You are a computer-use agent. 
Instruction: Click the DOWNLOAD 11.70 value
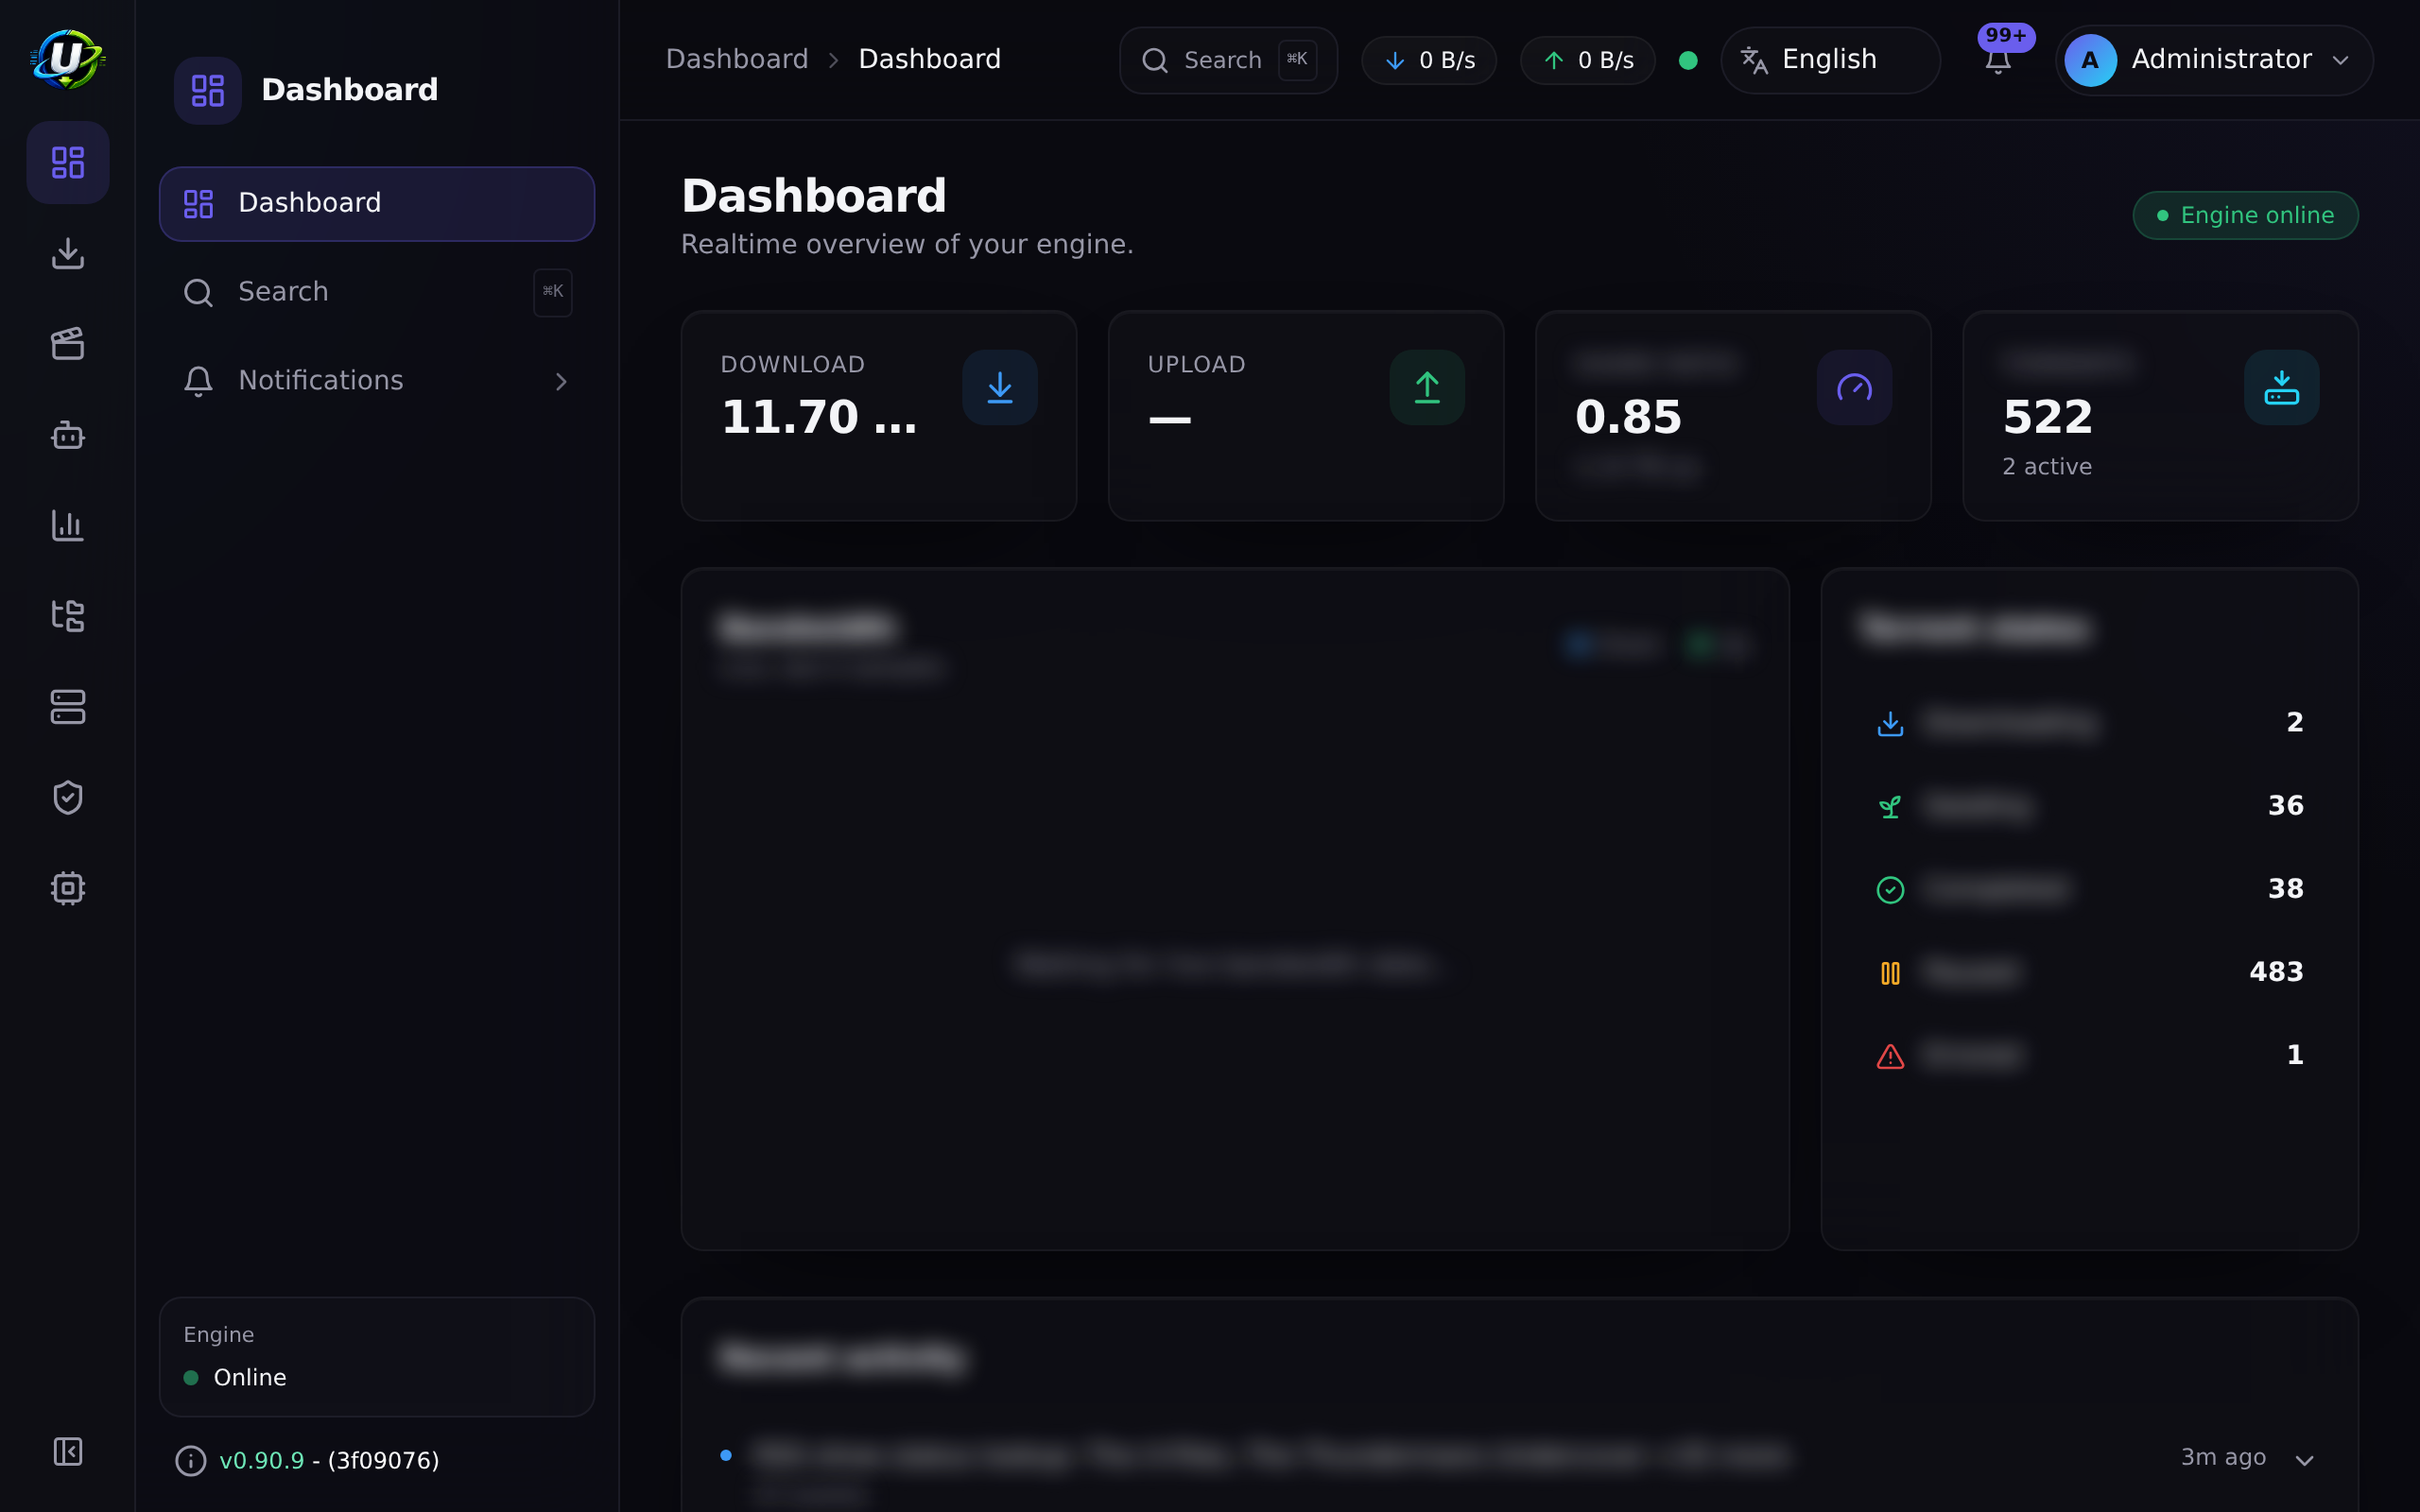(x=818, y=417)
